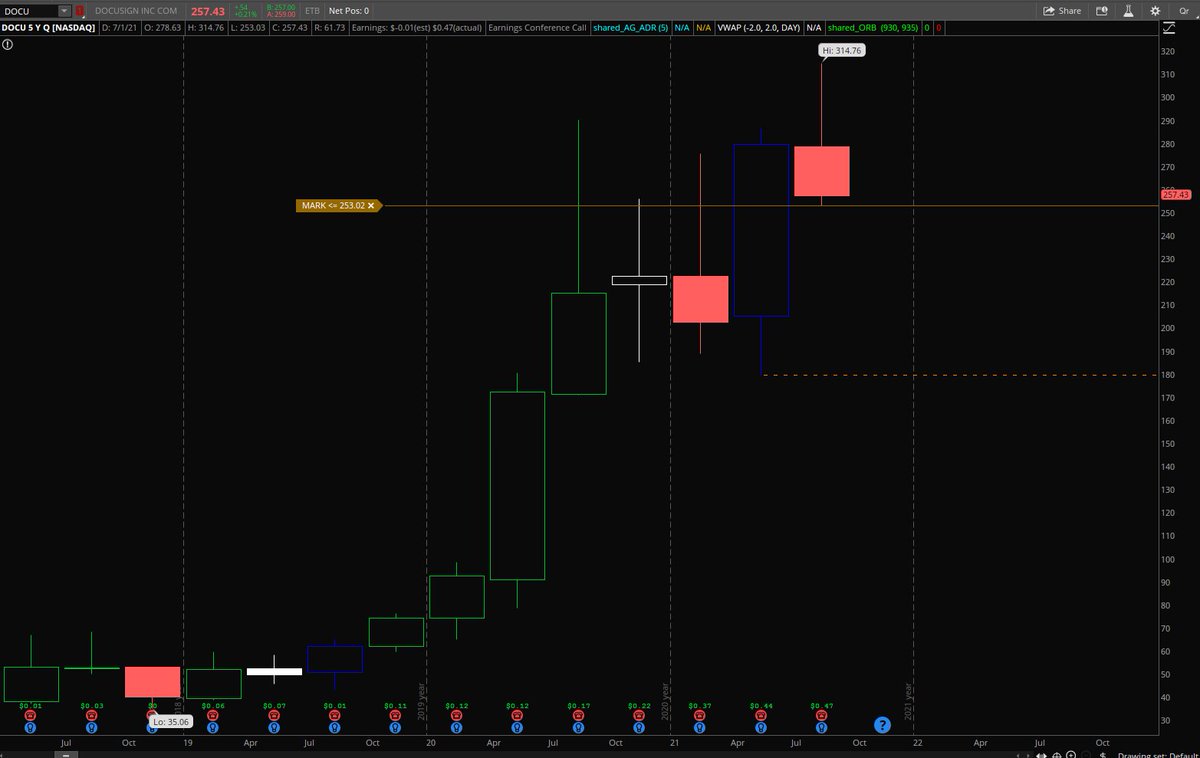Click the blue earnings bulb under $0.47

pyautogui.click(x=822, y=727)
